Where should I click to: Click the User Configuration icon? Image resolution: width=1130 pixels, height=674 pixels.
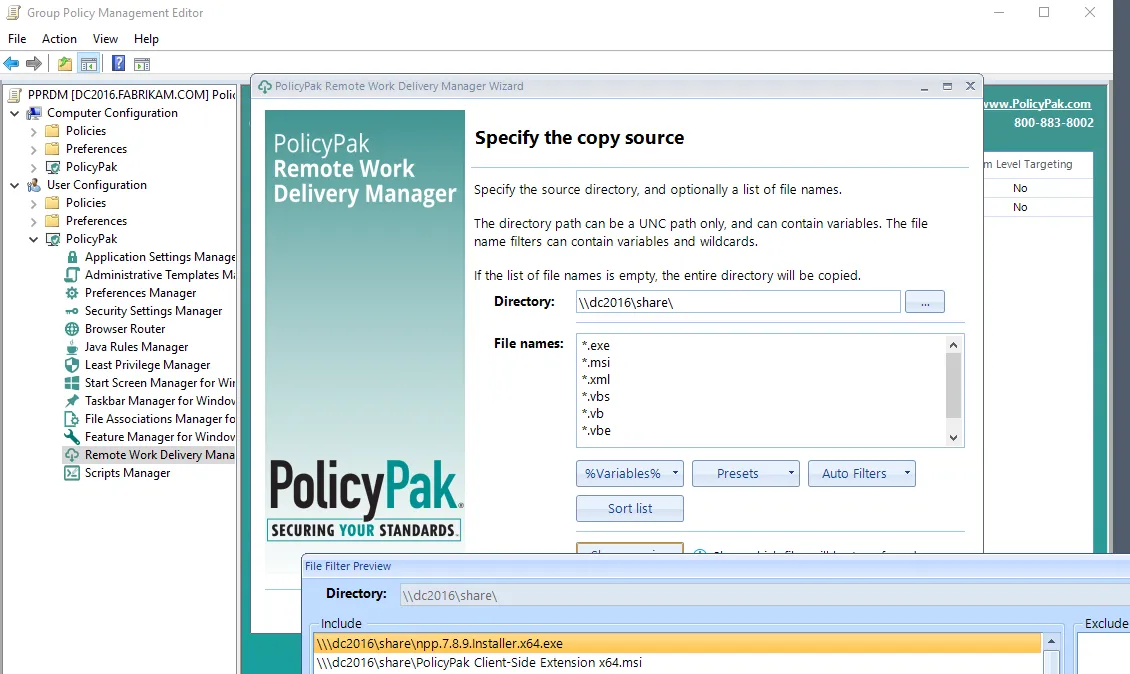click(x=34, y=185)
